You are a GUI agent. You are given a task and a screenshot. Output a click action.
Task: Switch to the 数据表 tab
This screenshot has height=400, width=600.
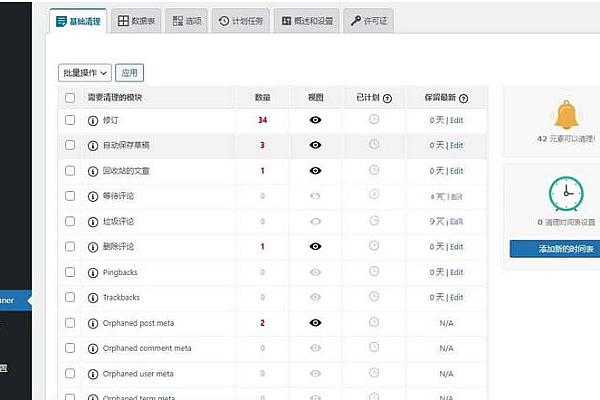point(136,21)
